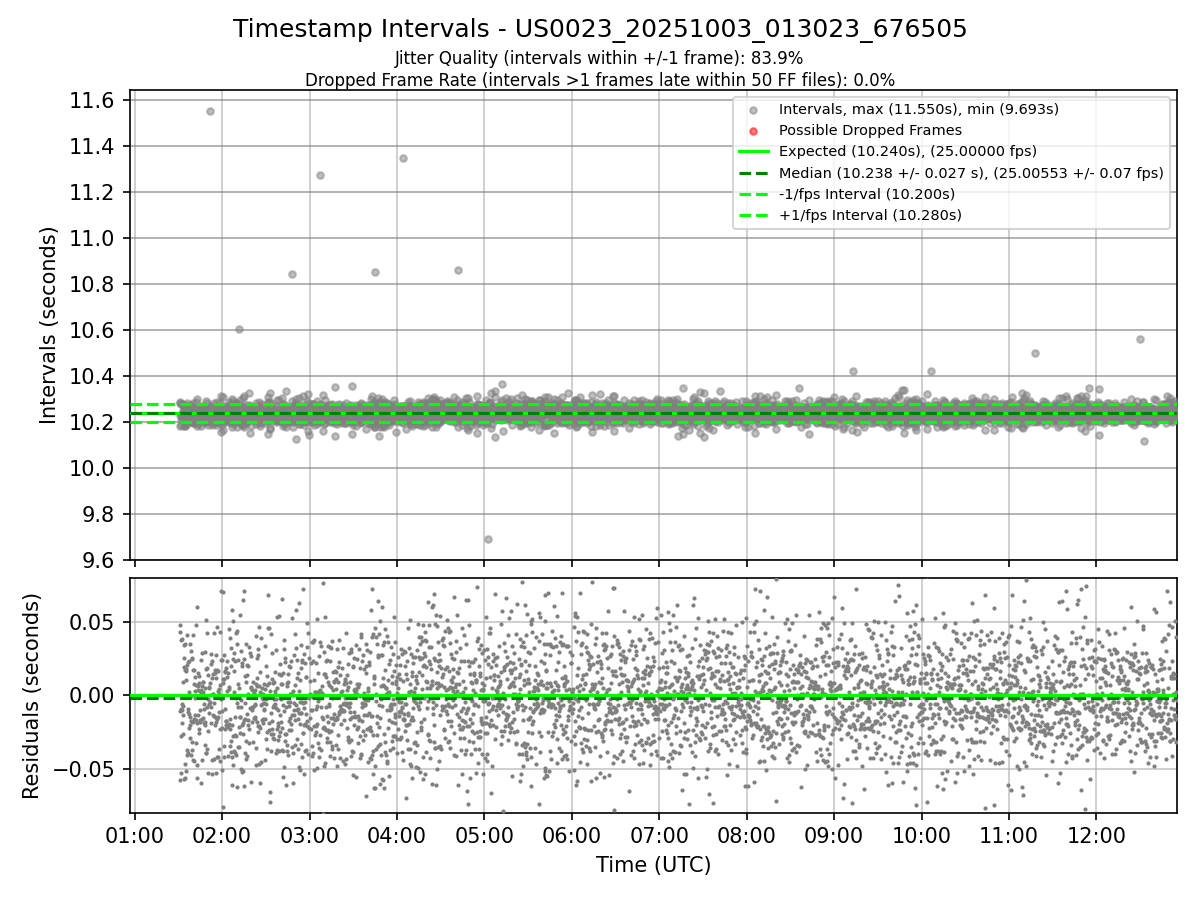Screen dimensions: 1200x900
Task: Click the '01:00' x-axis tick label
Action: (134, 834)
